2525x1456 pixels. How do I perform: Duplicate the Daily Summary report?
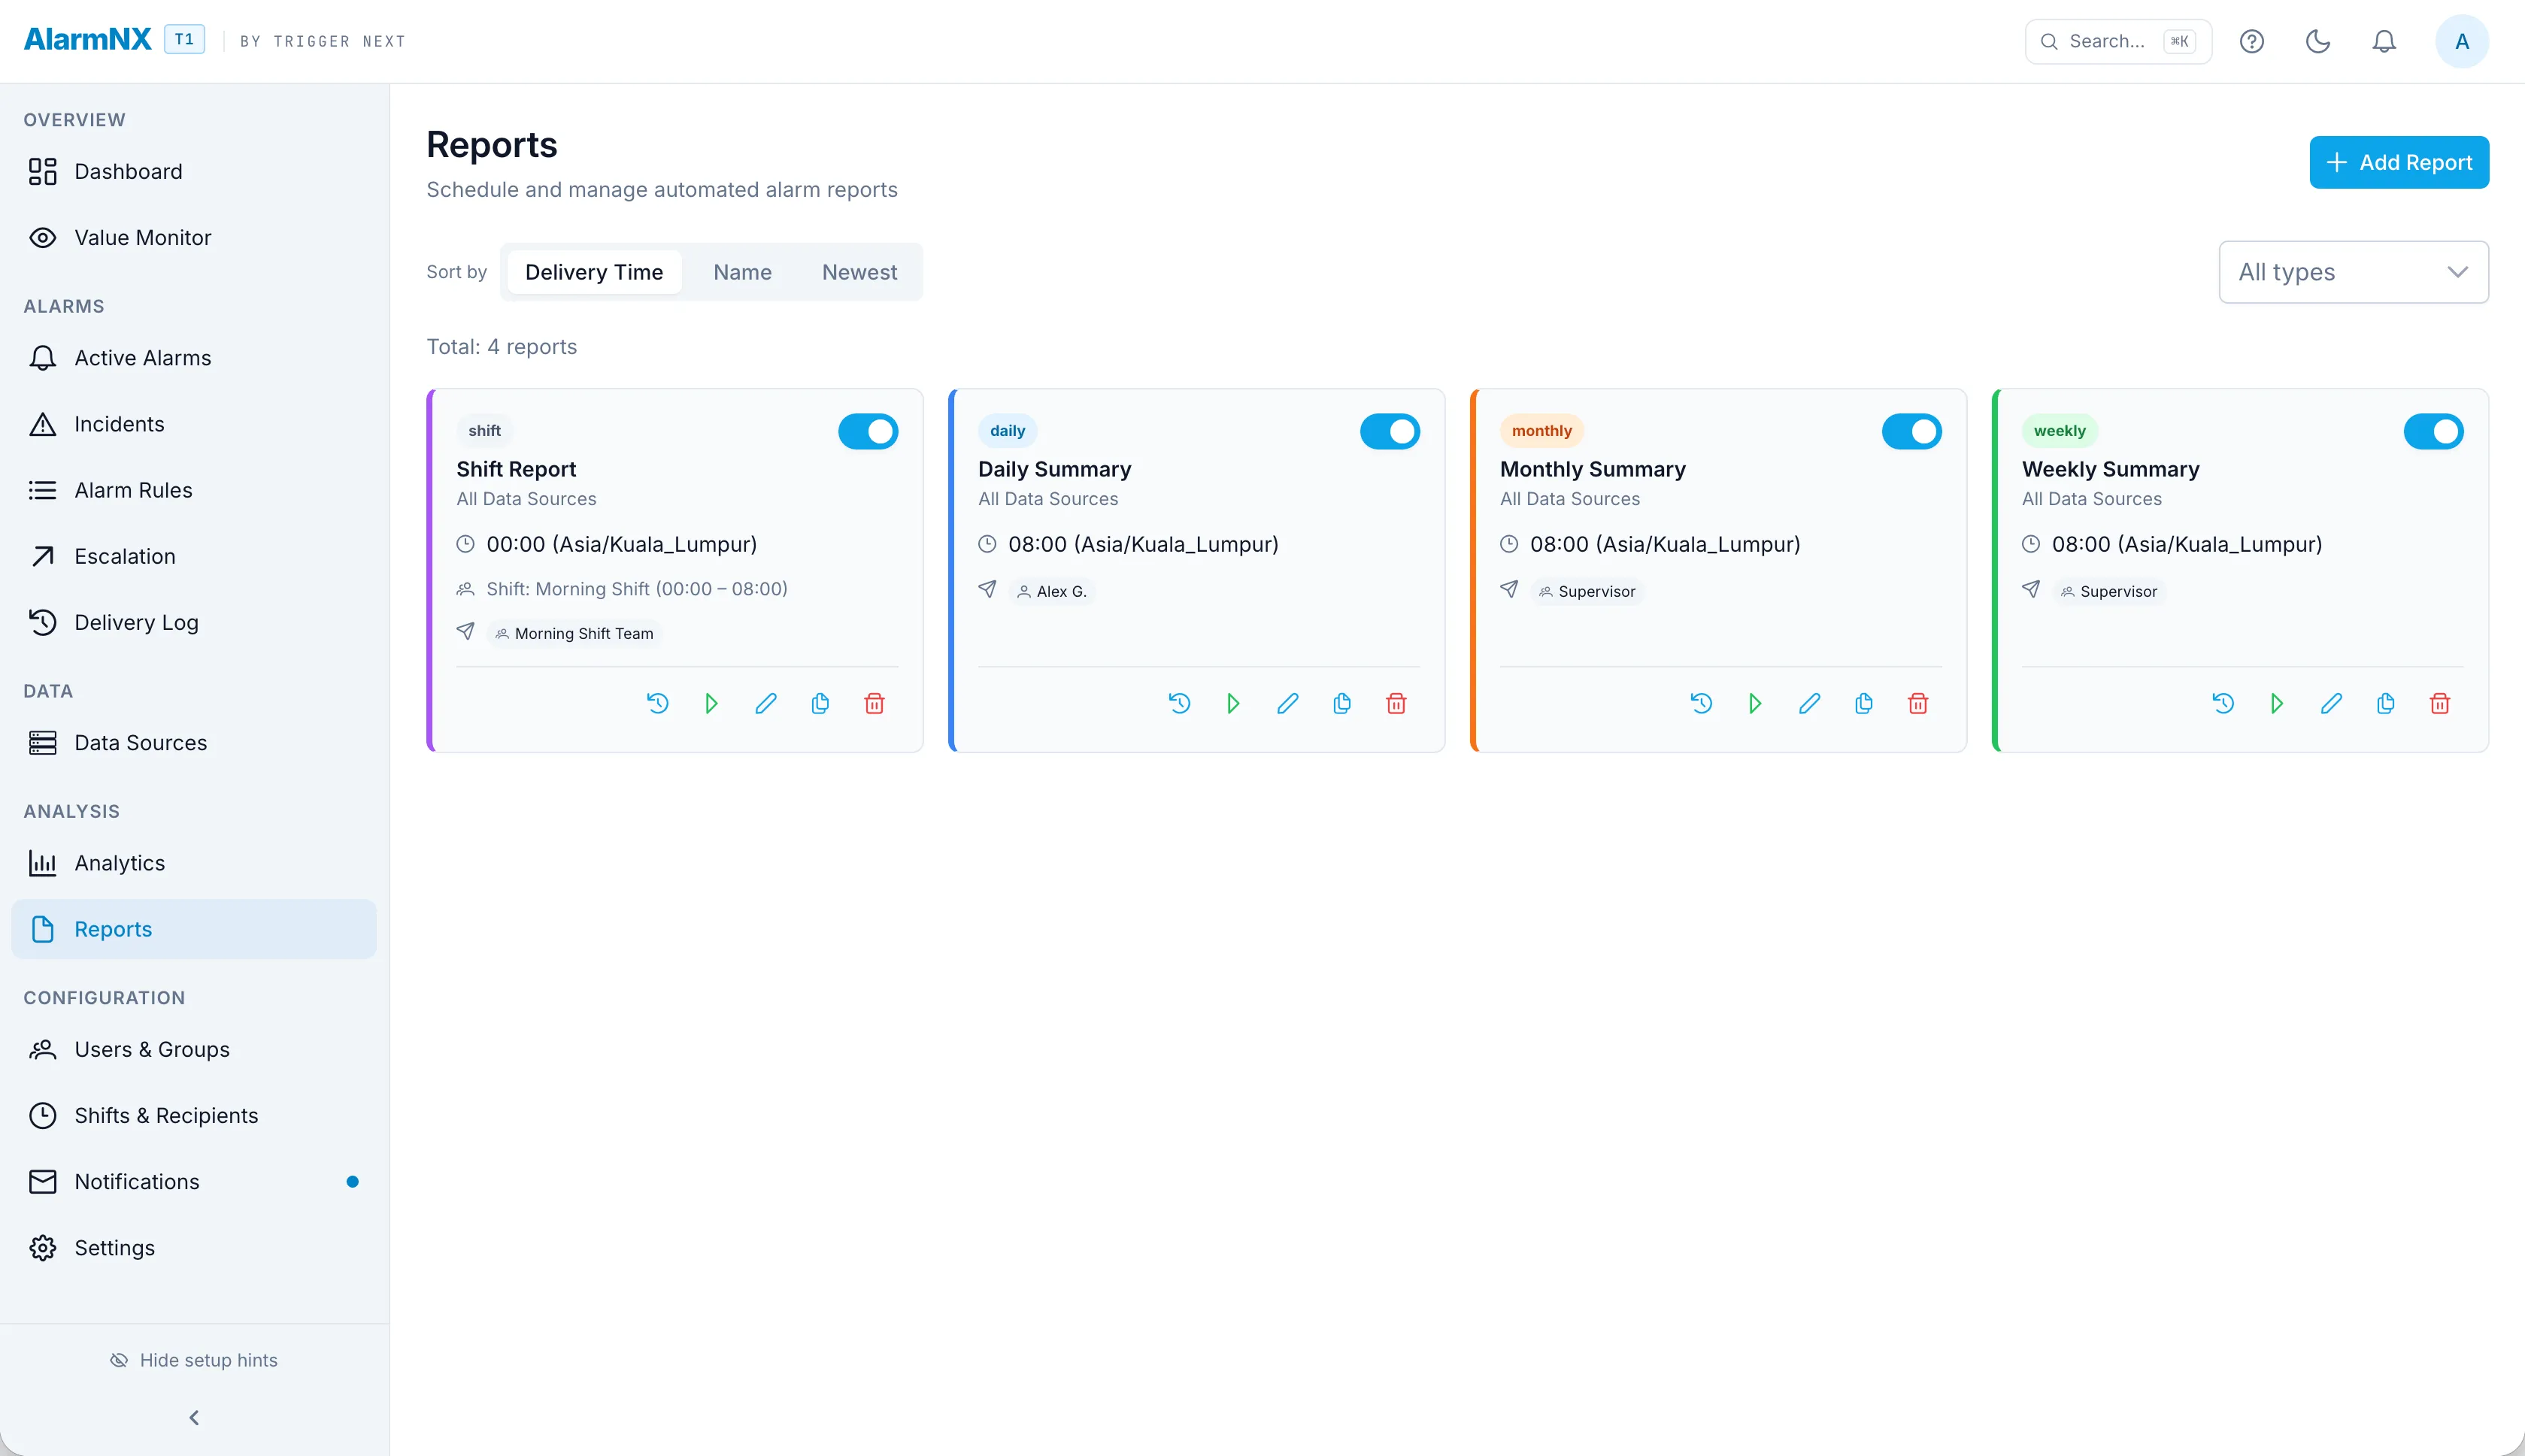1342,704
